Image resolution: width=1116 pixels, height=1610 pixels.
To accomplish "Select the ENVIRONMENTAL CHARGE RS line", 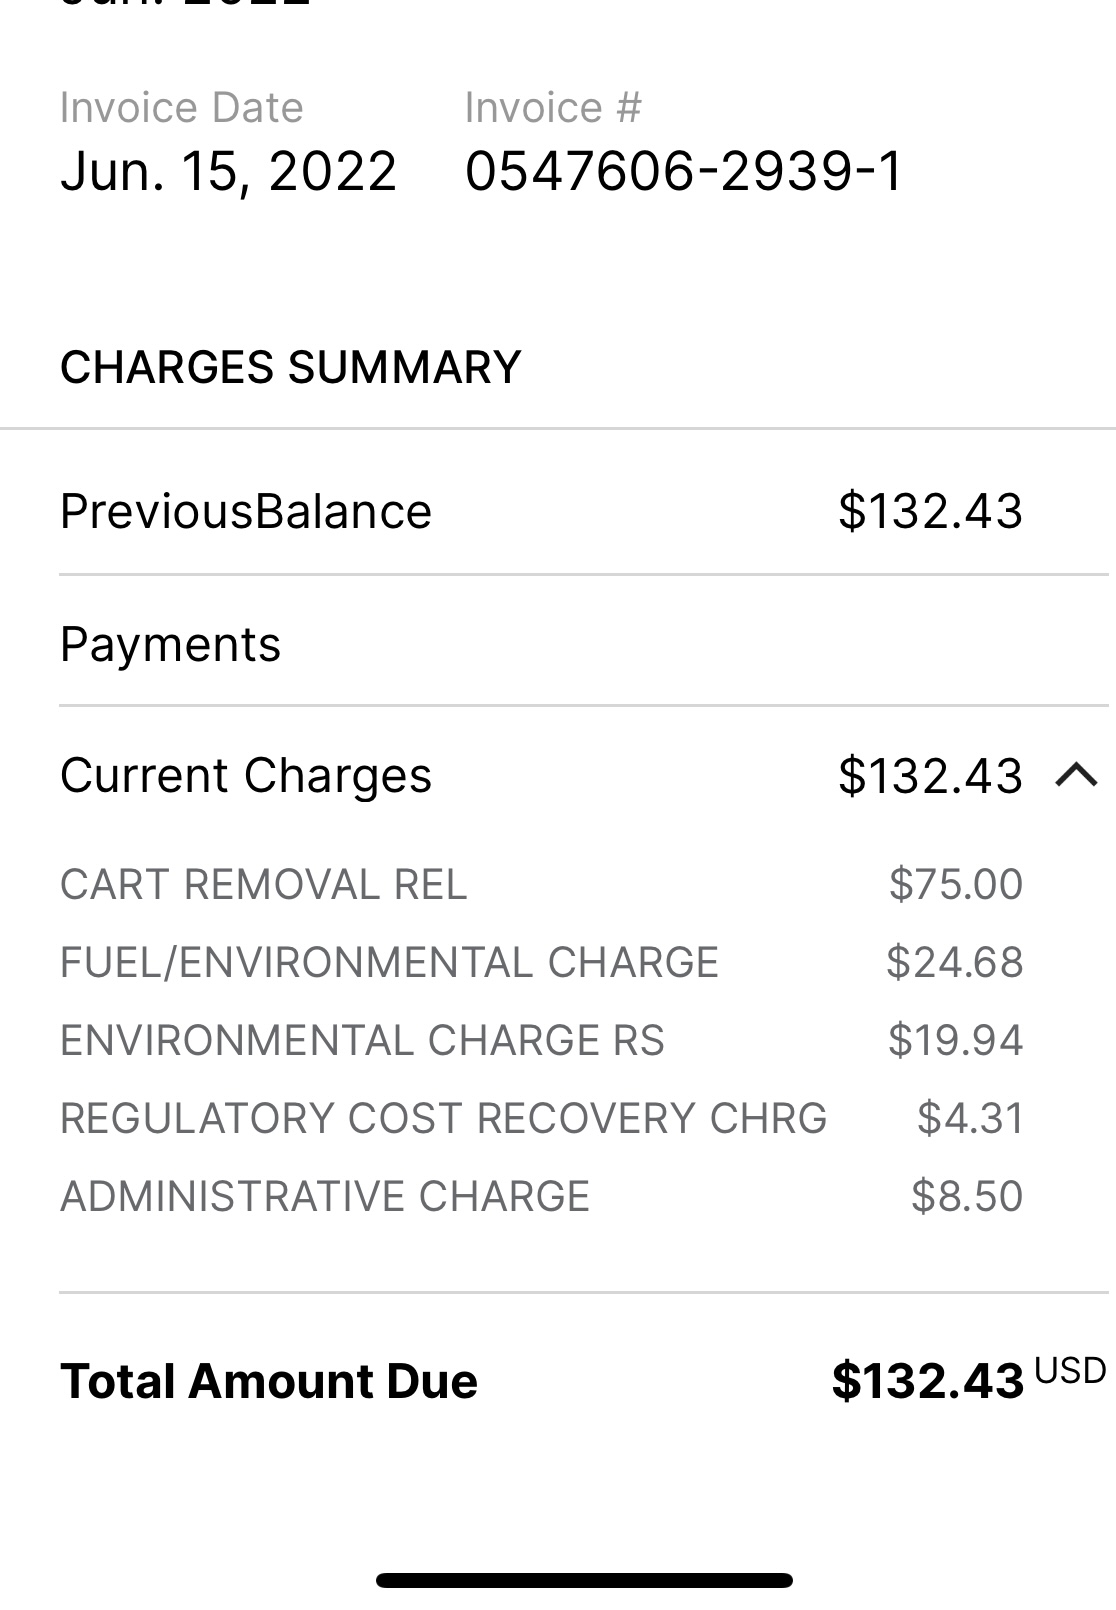I will (542, 1040).
